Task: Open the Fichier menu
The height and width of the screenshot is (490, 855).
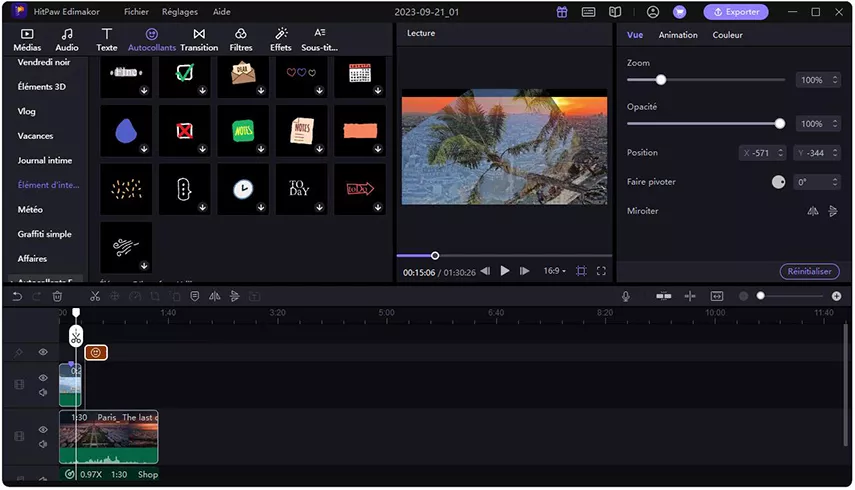Action: point(136,11)
